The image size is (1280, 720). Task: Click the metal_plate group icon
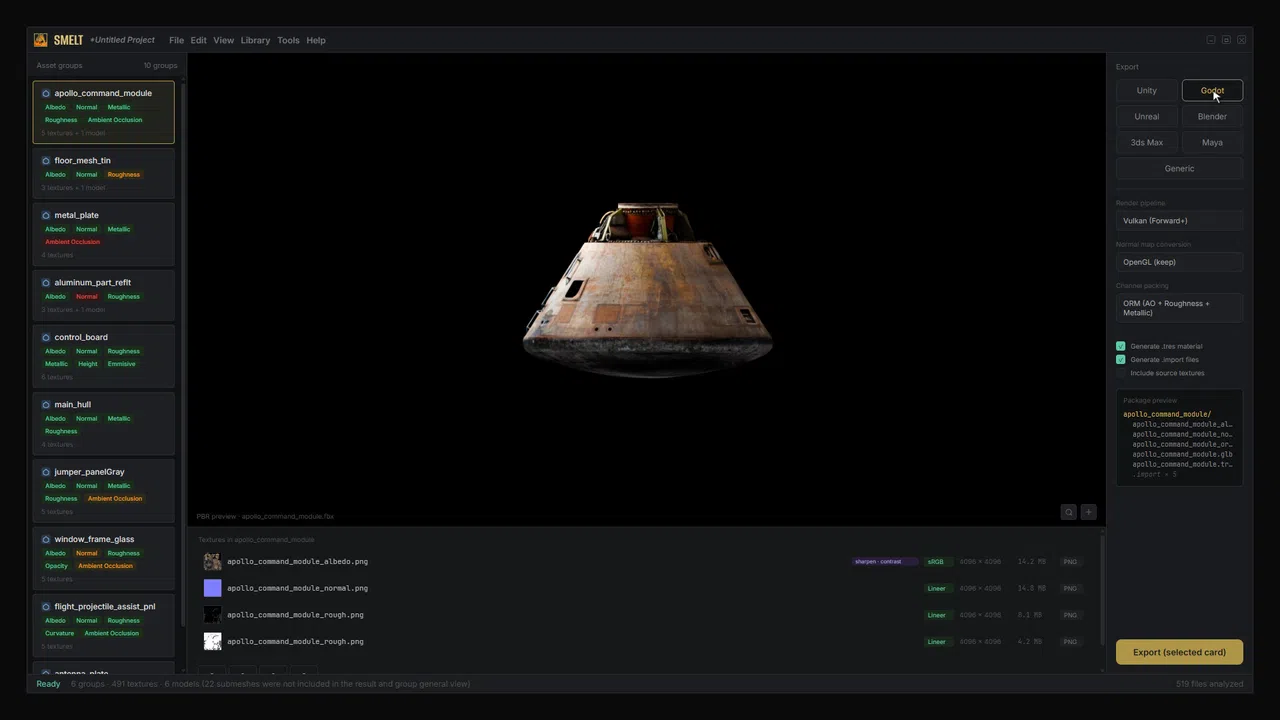click(46, 215)
